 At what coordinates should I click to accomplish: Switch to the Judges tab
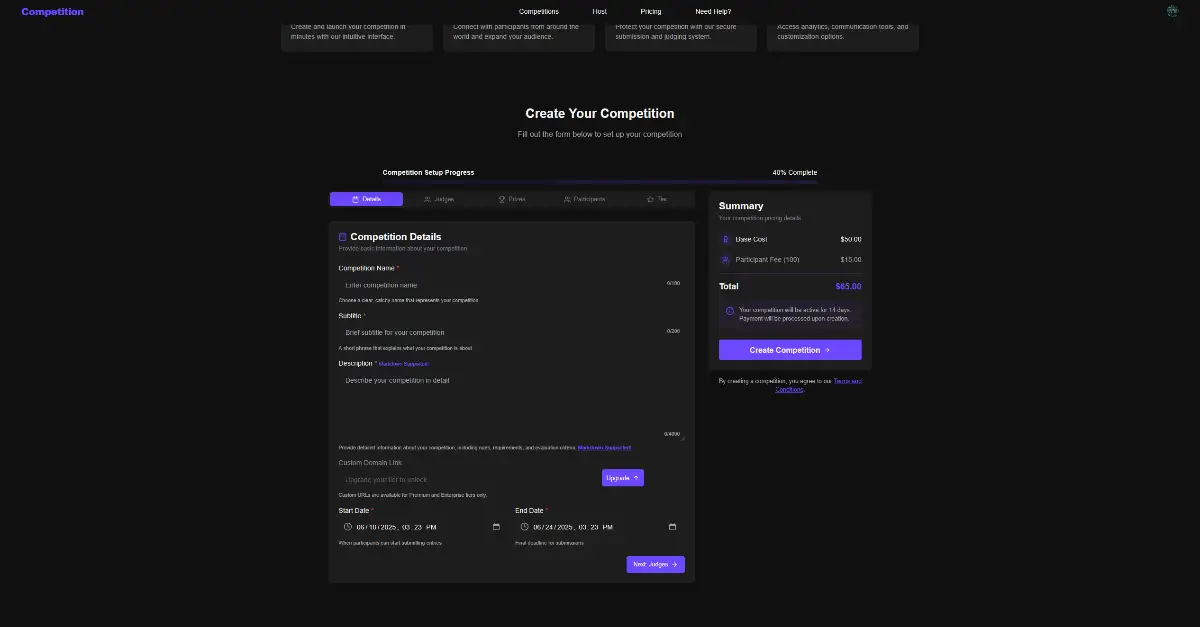439,199
